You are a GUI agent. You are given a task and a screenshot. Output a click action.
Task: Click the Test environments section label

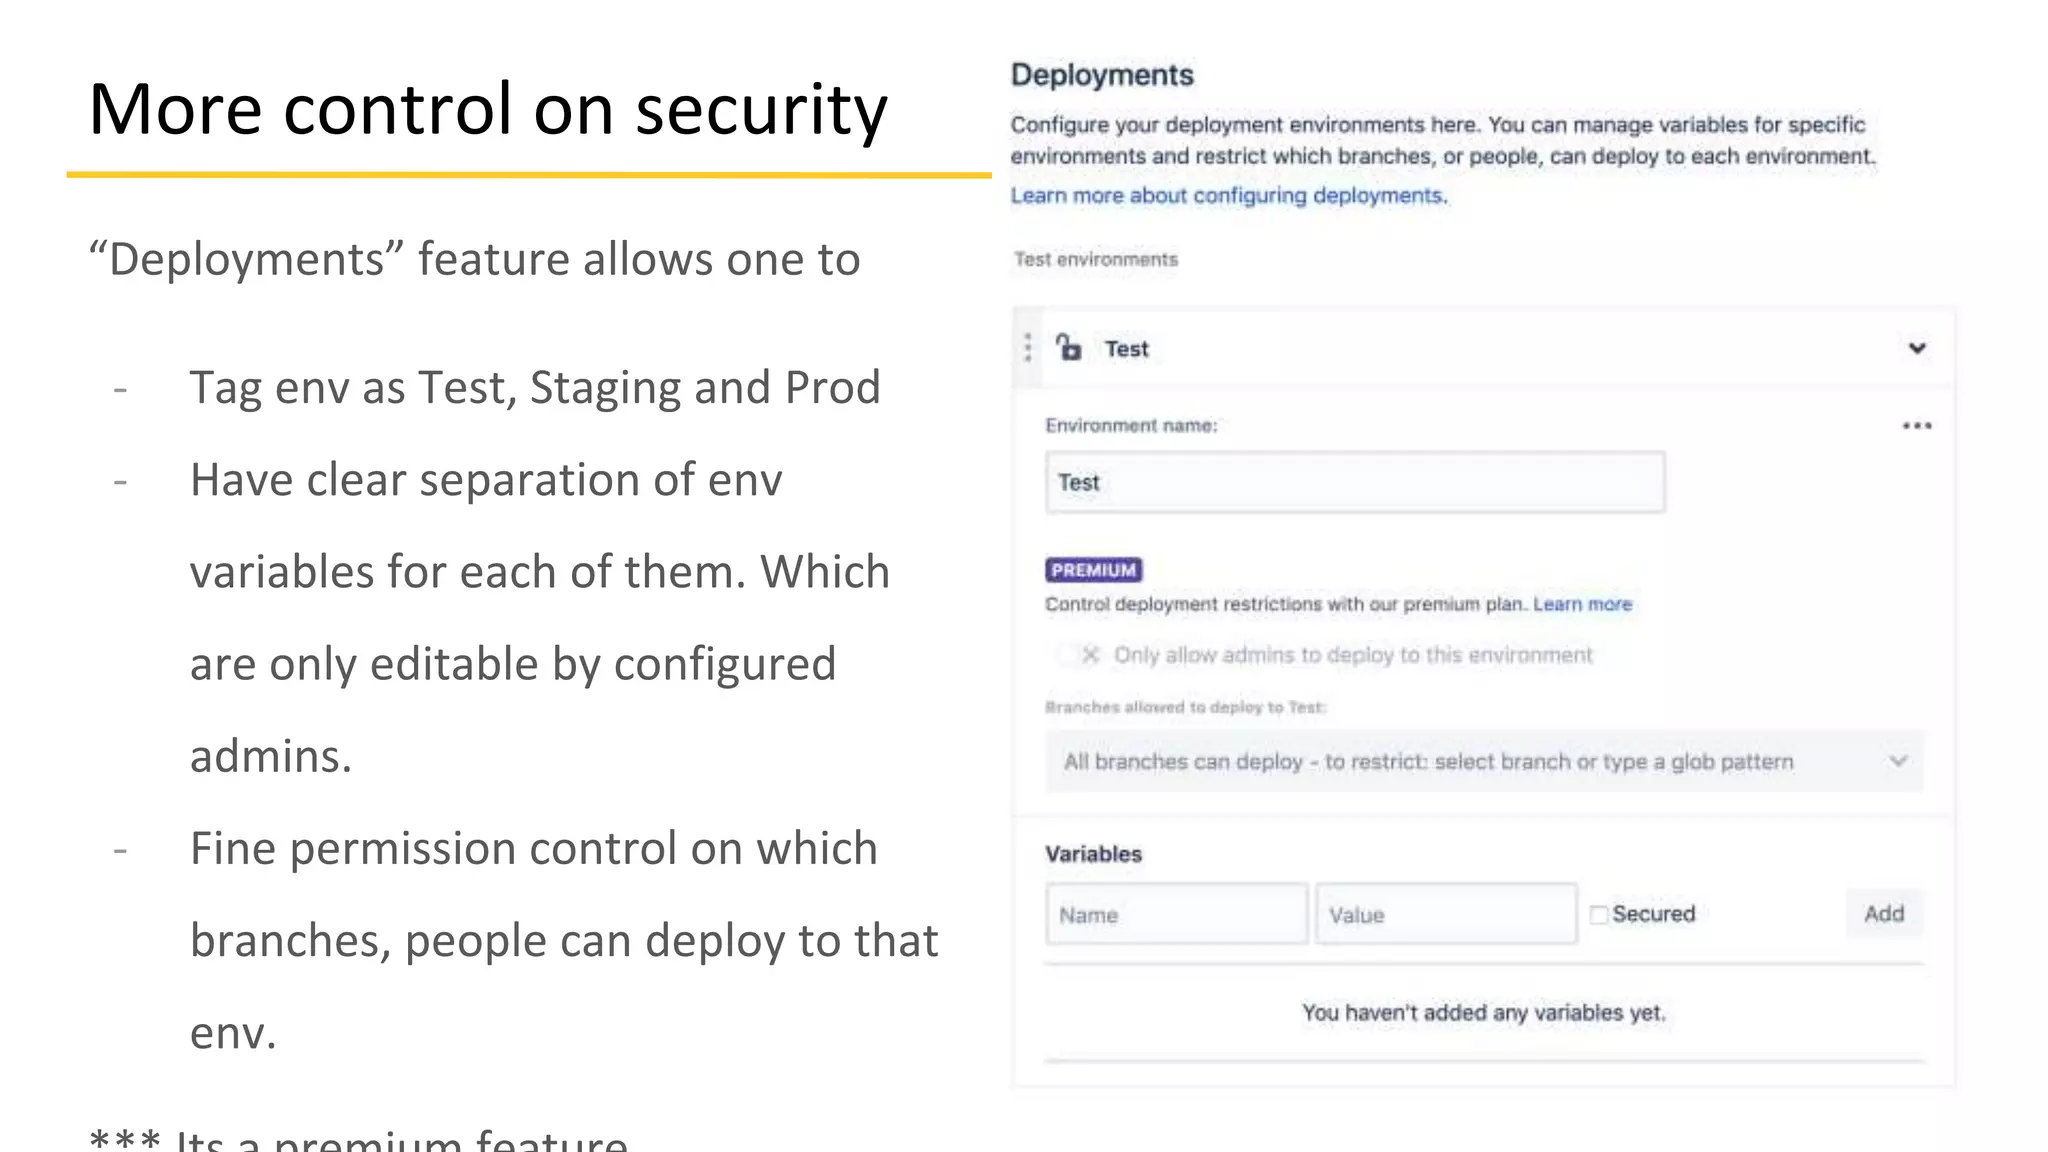point(1096,260)
